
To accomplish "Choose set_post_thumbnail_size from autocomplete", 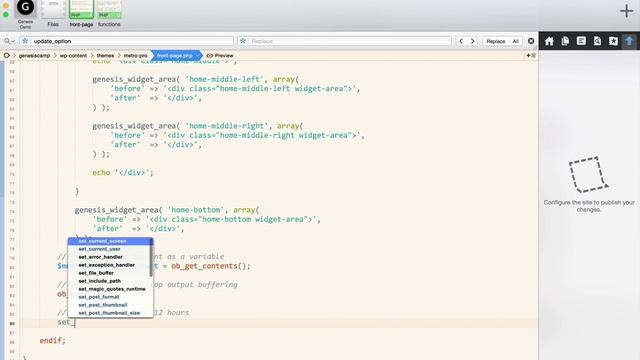I will (110, 313).
